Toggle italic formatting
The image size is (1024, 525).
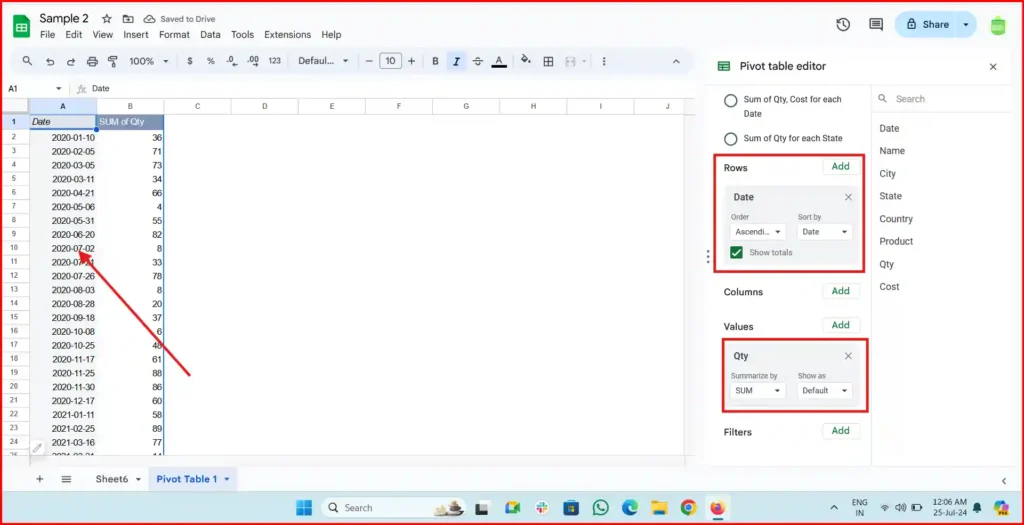(x=456, y=61)
